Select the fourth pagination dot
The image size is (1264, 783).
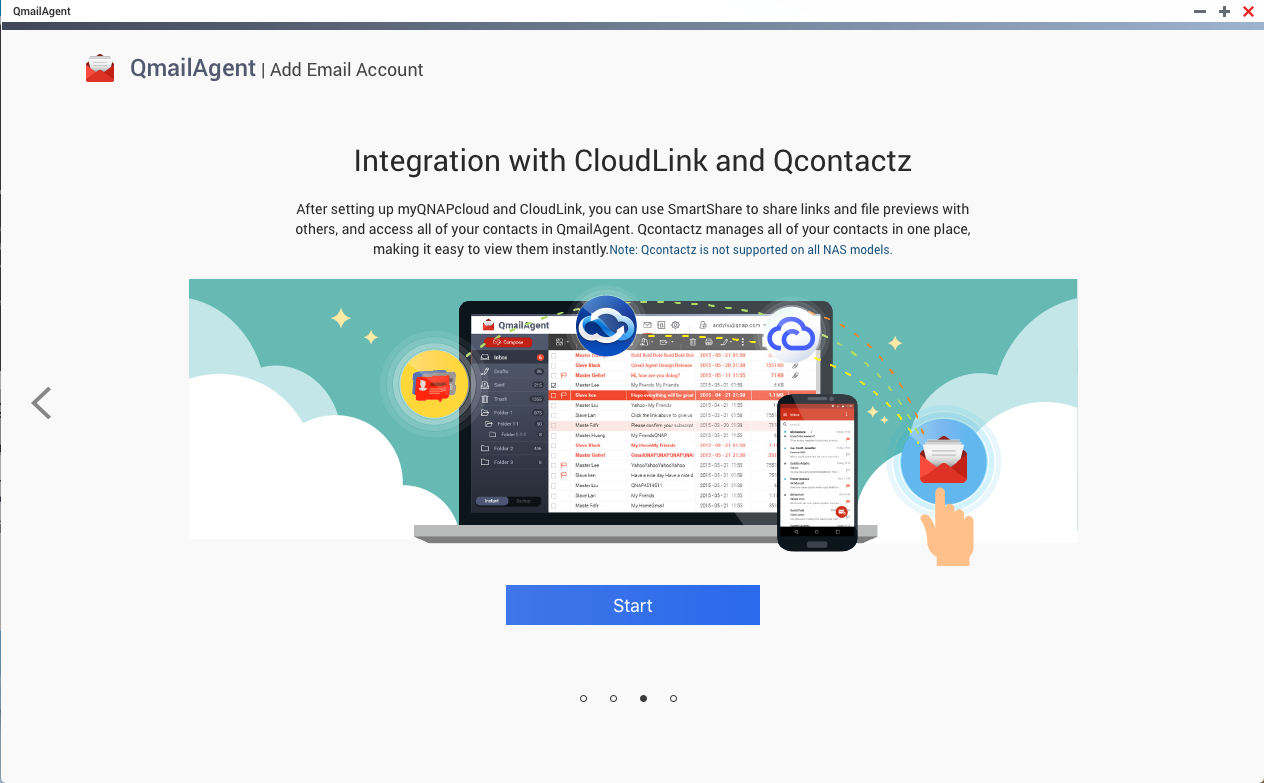click(673, 698)
